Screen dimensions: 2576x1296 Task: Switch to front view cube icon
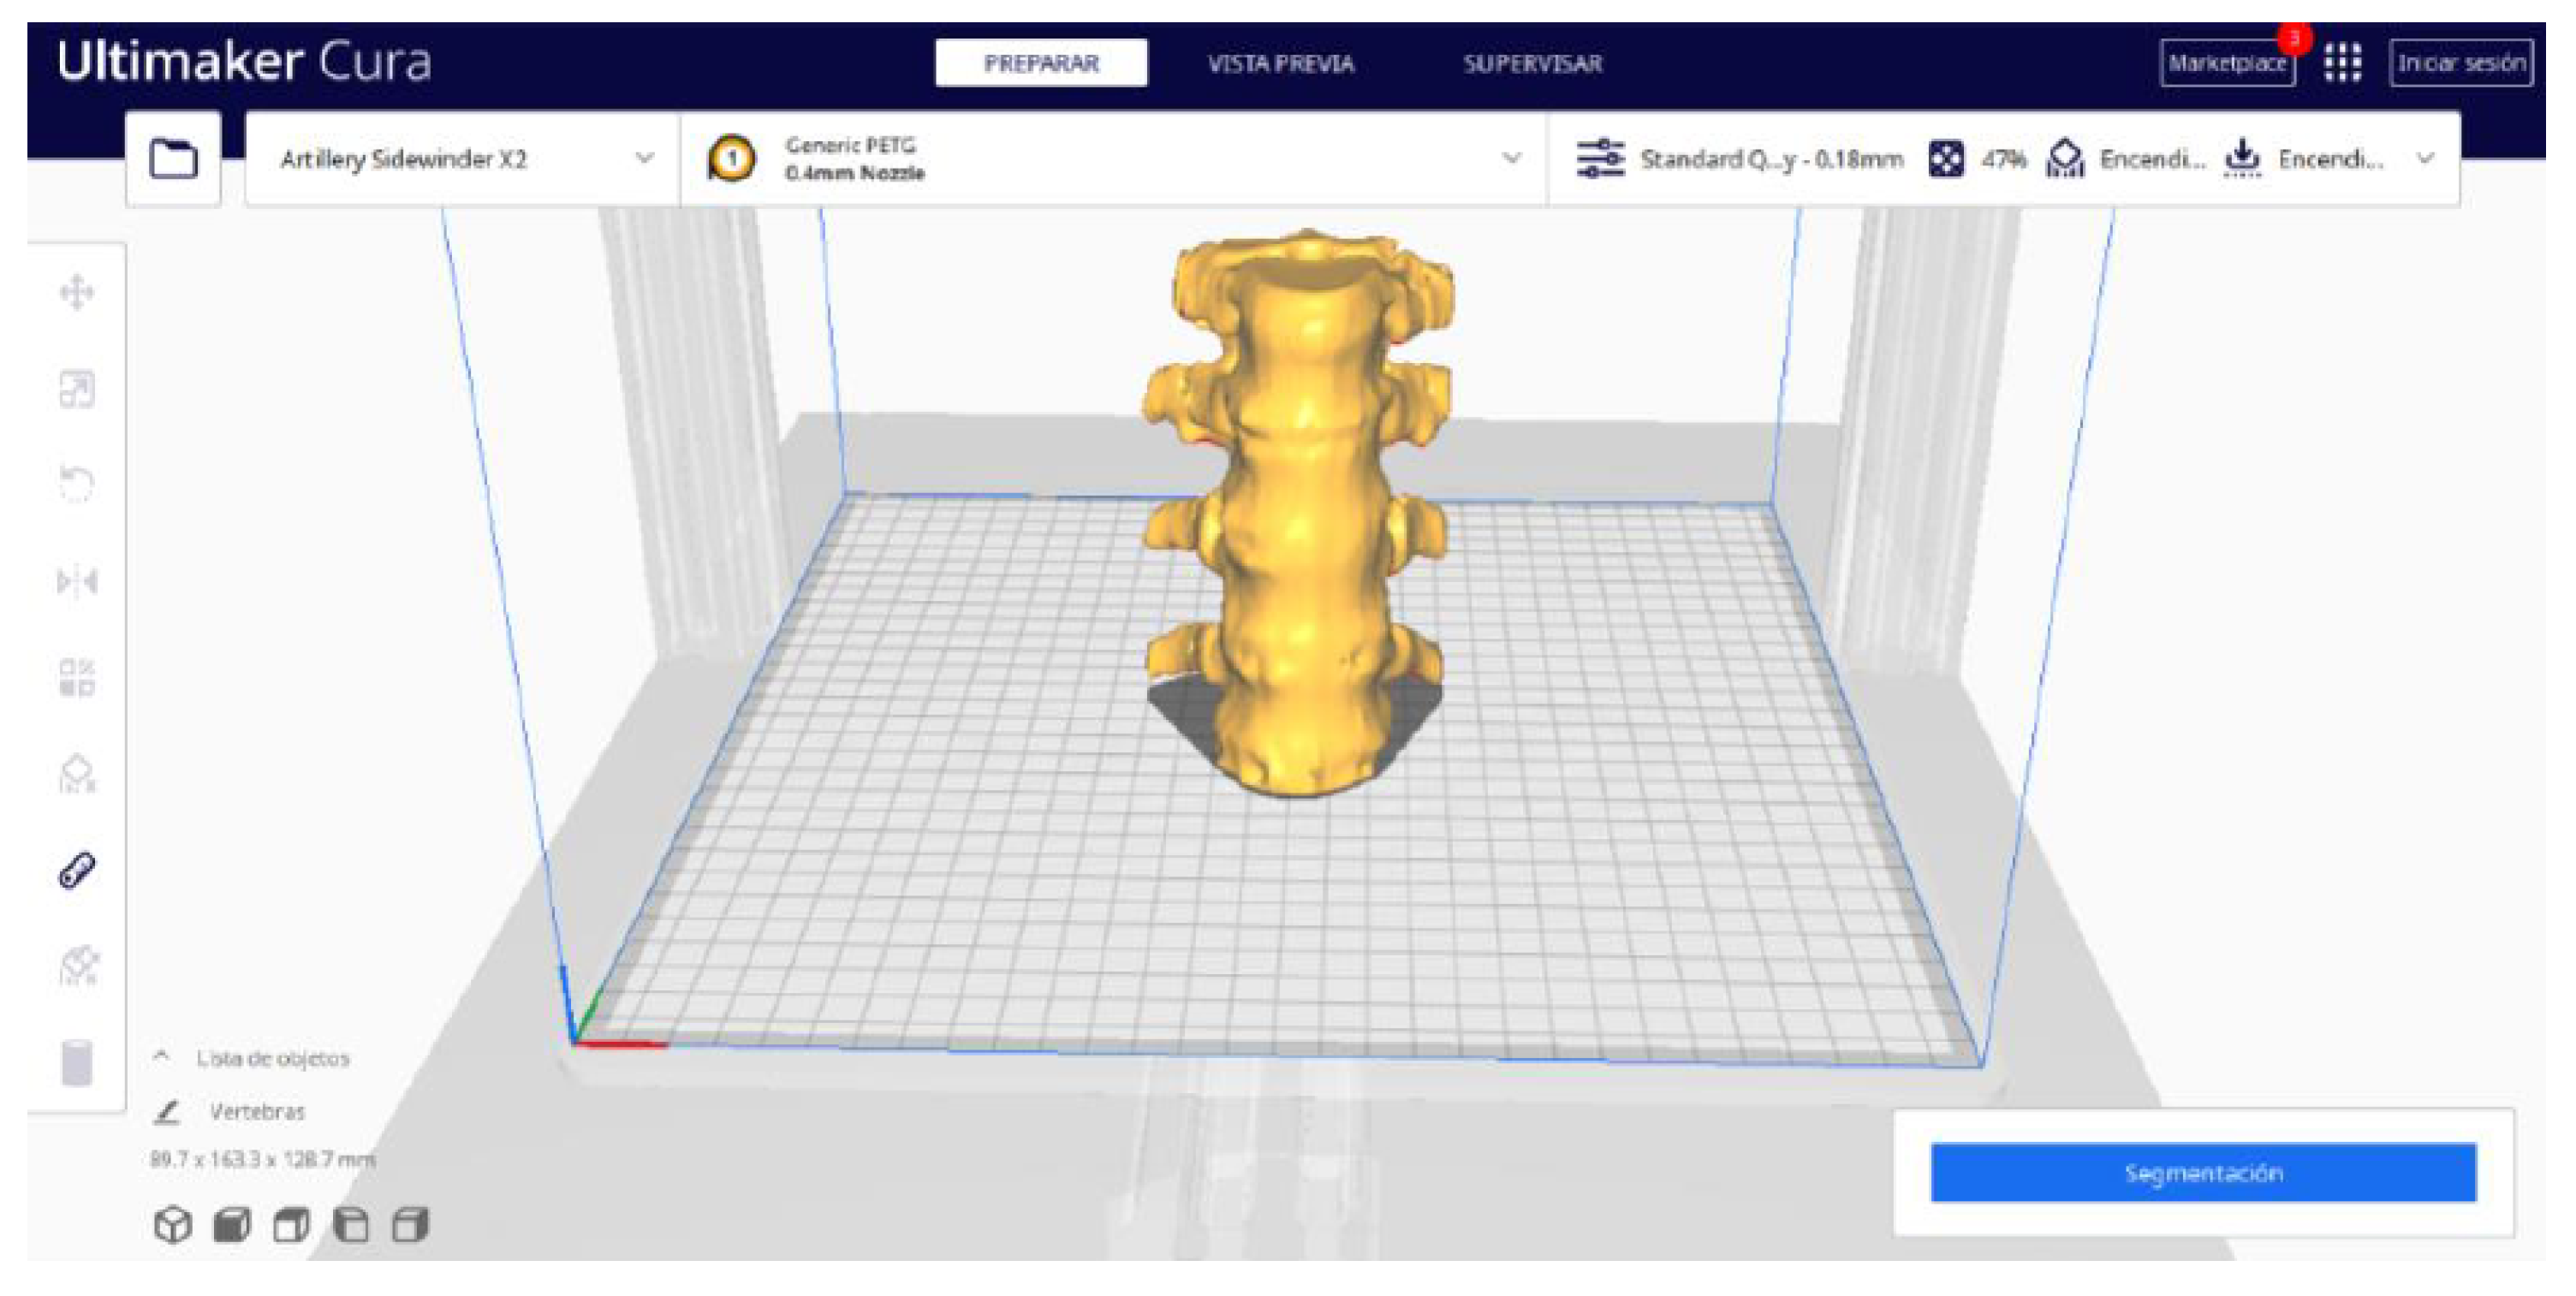[x=232, y=1225]
